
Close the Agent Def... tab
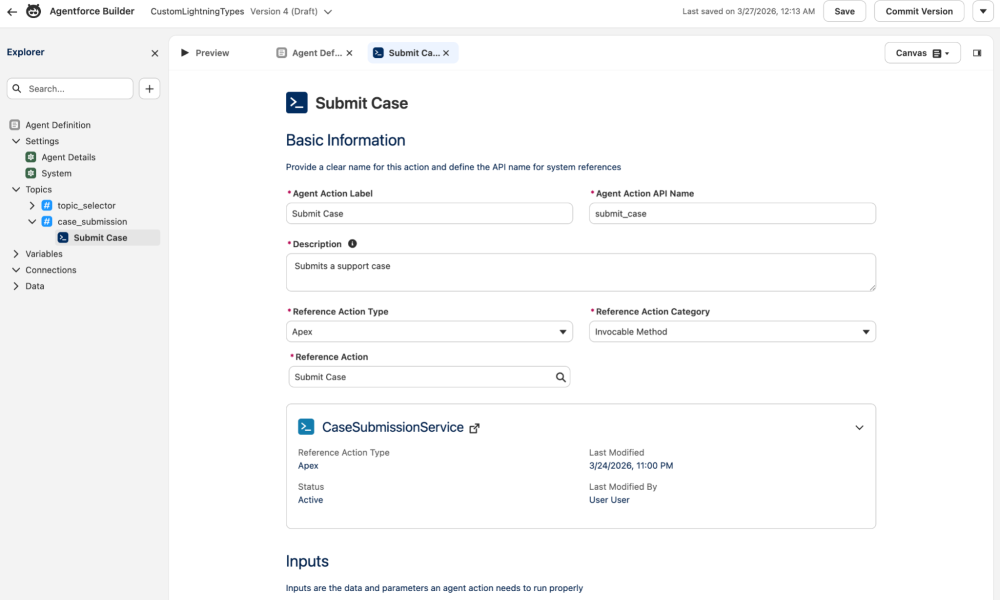point(349,54)
